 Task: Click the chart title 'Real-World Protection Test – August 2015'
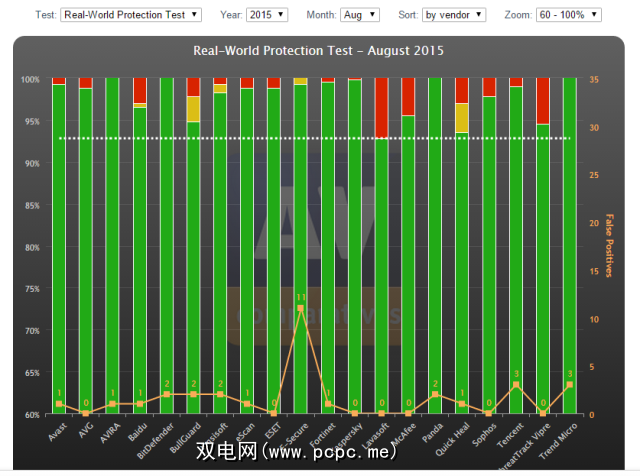tap(318, 51)
